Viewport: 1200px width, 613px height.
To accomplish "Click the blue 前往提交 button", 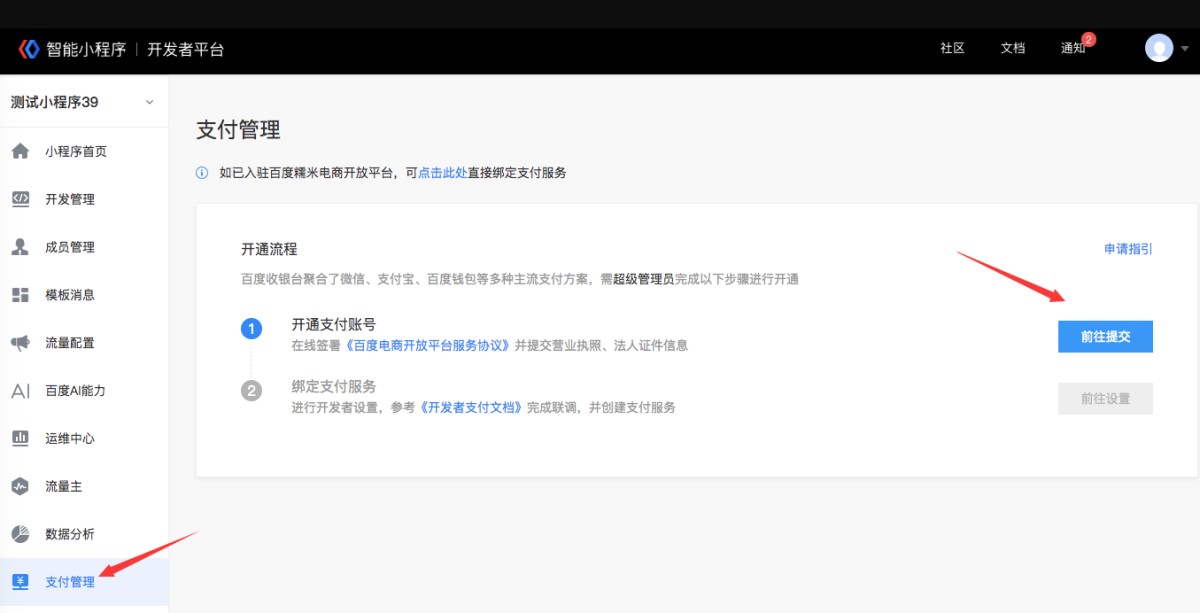I will click(x=1105, y=337).
